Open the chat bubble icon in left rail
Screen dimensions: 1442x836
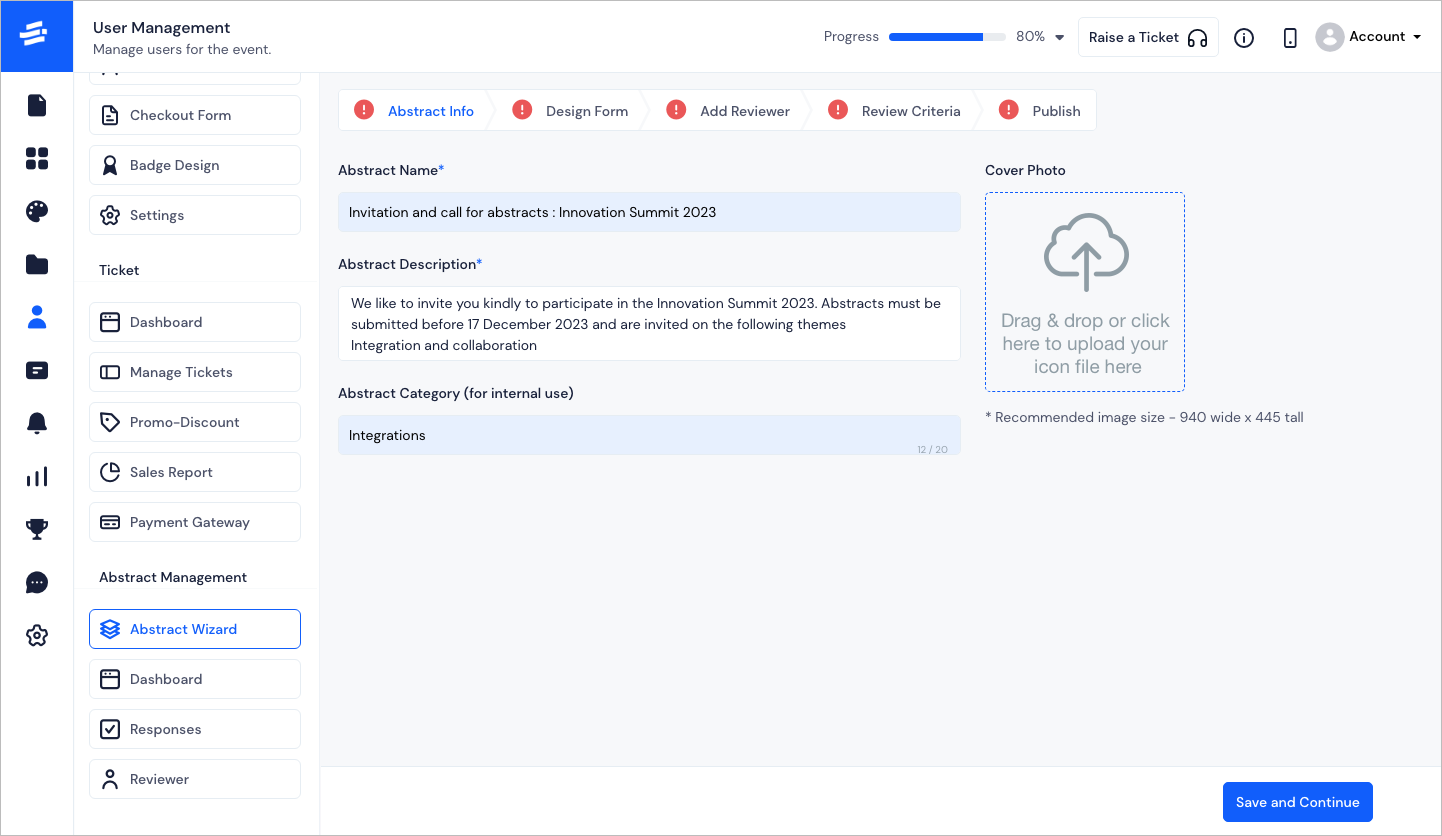pos(37,582)
